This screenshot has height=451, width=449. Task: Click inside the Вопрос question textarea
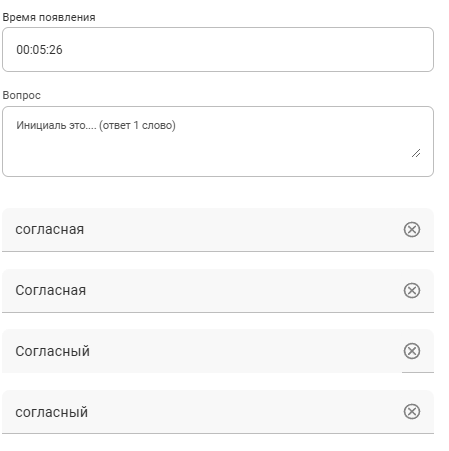click(x=218, y=141)
